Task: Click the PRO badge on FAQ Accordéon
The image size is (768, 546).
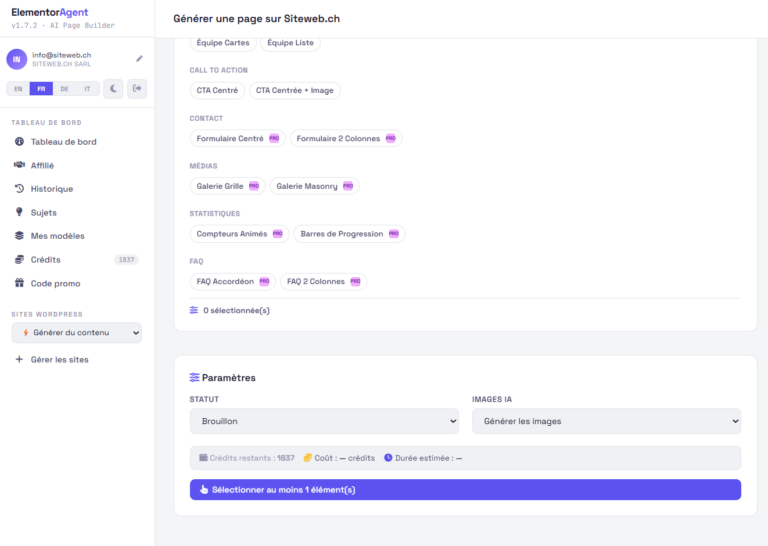Action: pos(264,282)
